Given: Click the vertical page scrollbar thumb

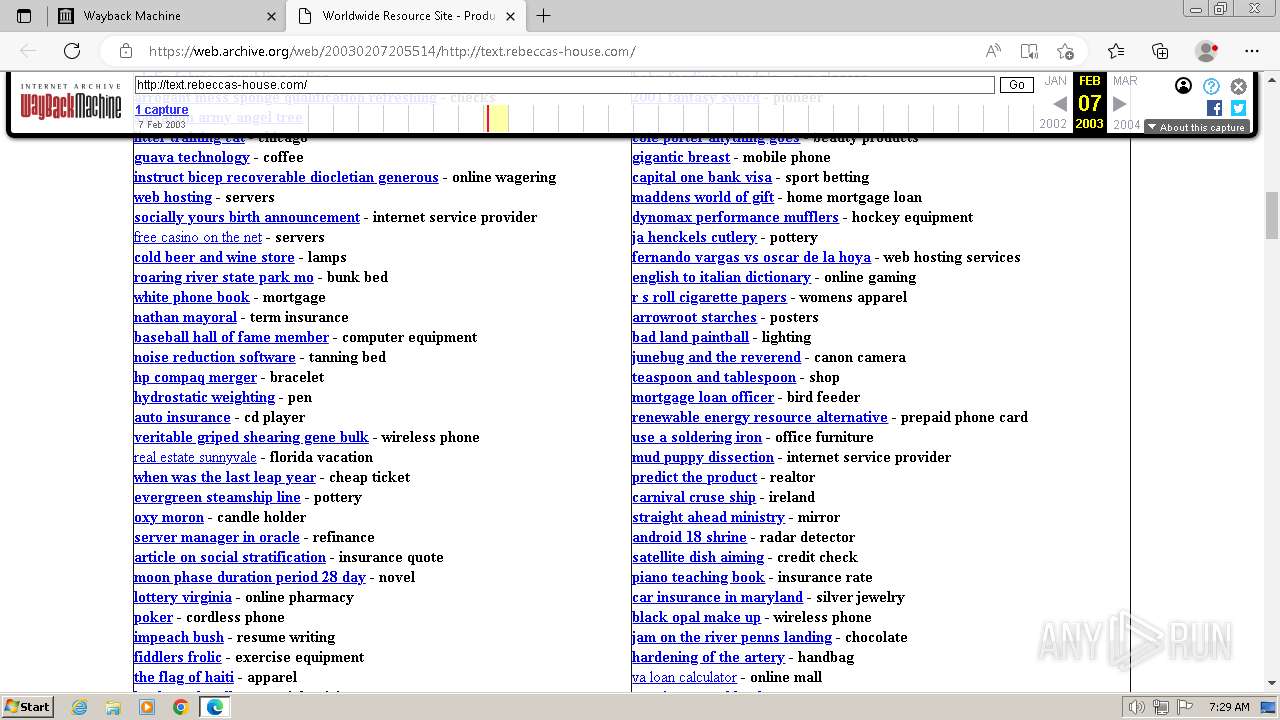Looking at the screenshot, I should [x=1272, y=215].
